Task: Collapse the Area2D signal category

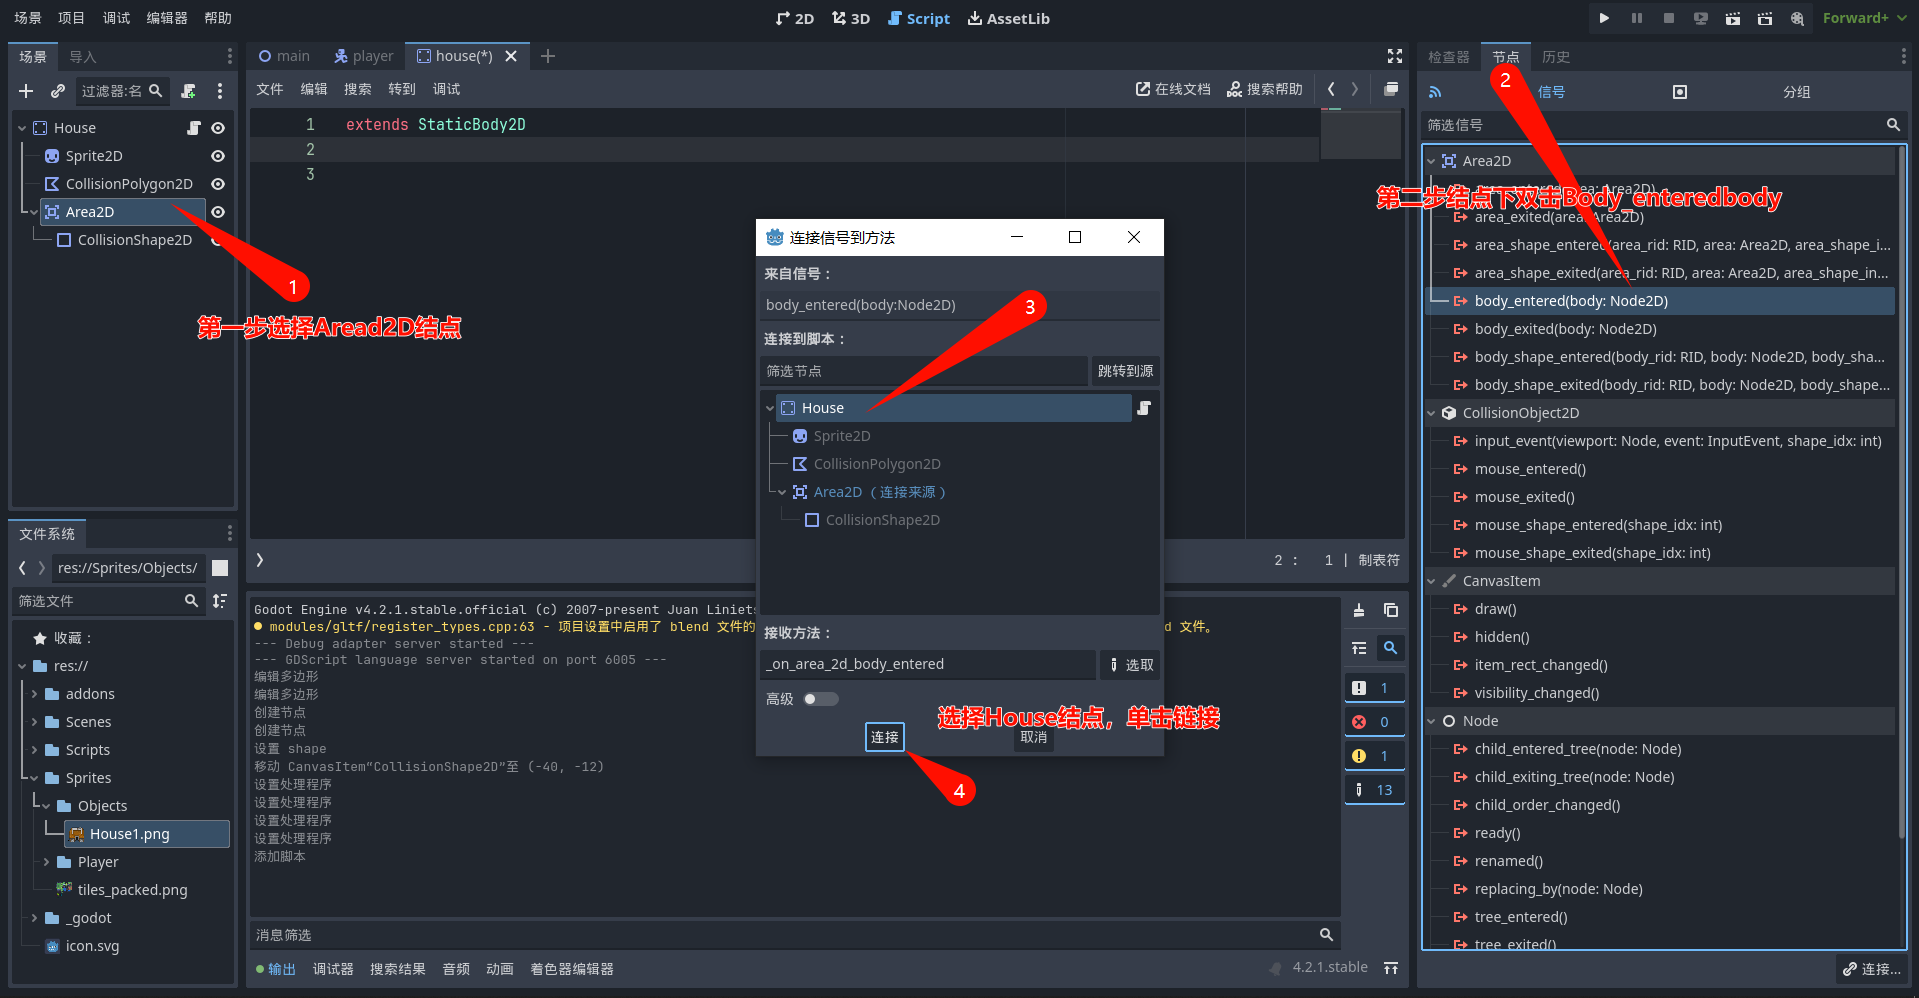Action: (x=1431, y=161)
